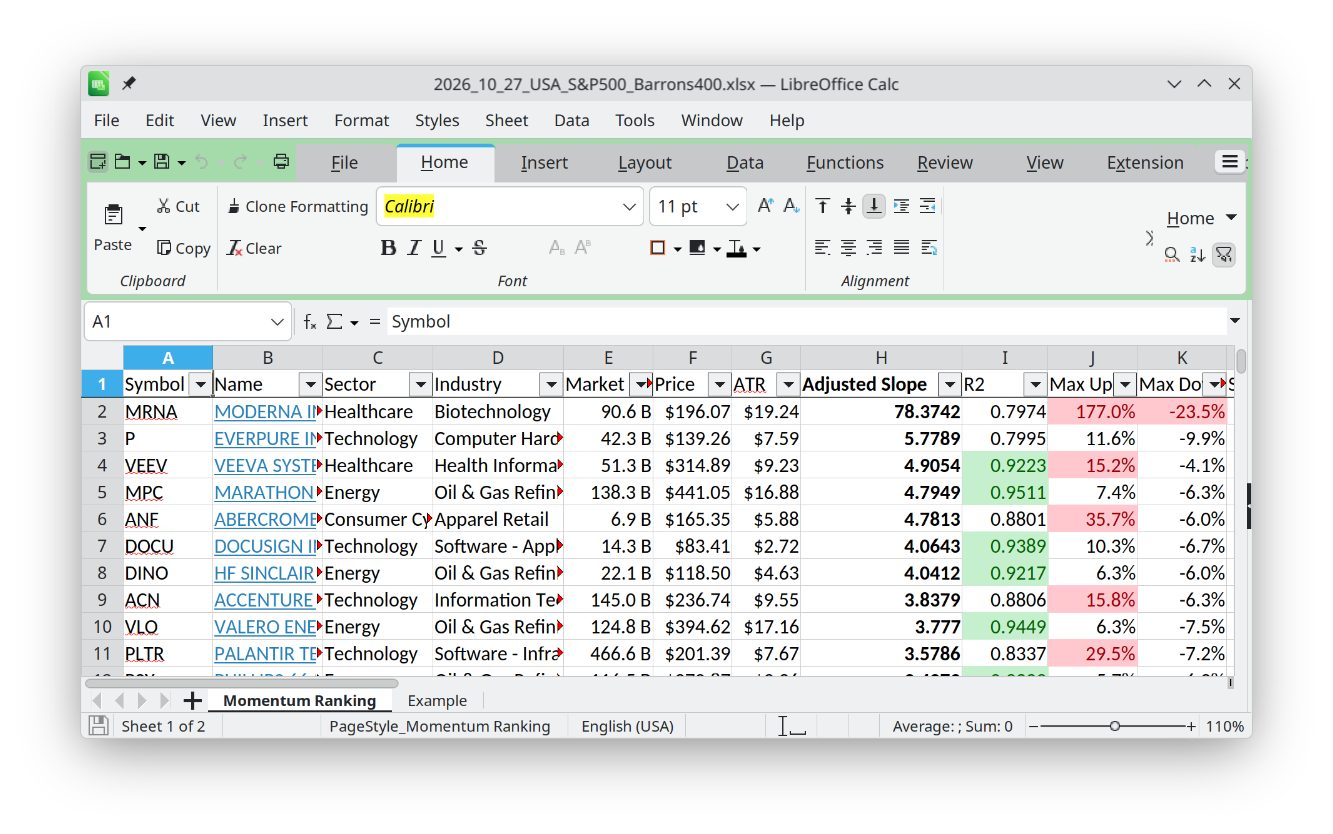Open the Adjusted Slope filter dropdown
The height and width of the screenshot is (834, 1333).
click(949, 384)
